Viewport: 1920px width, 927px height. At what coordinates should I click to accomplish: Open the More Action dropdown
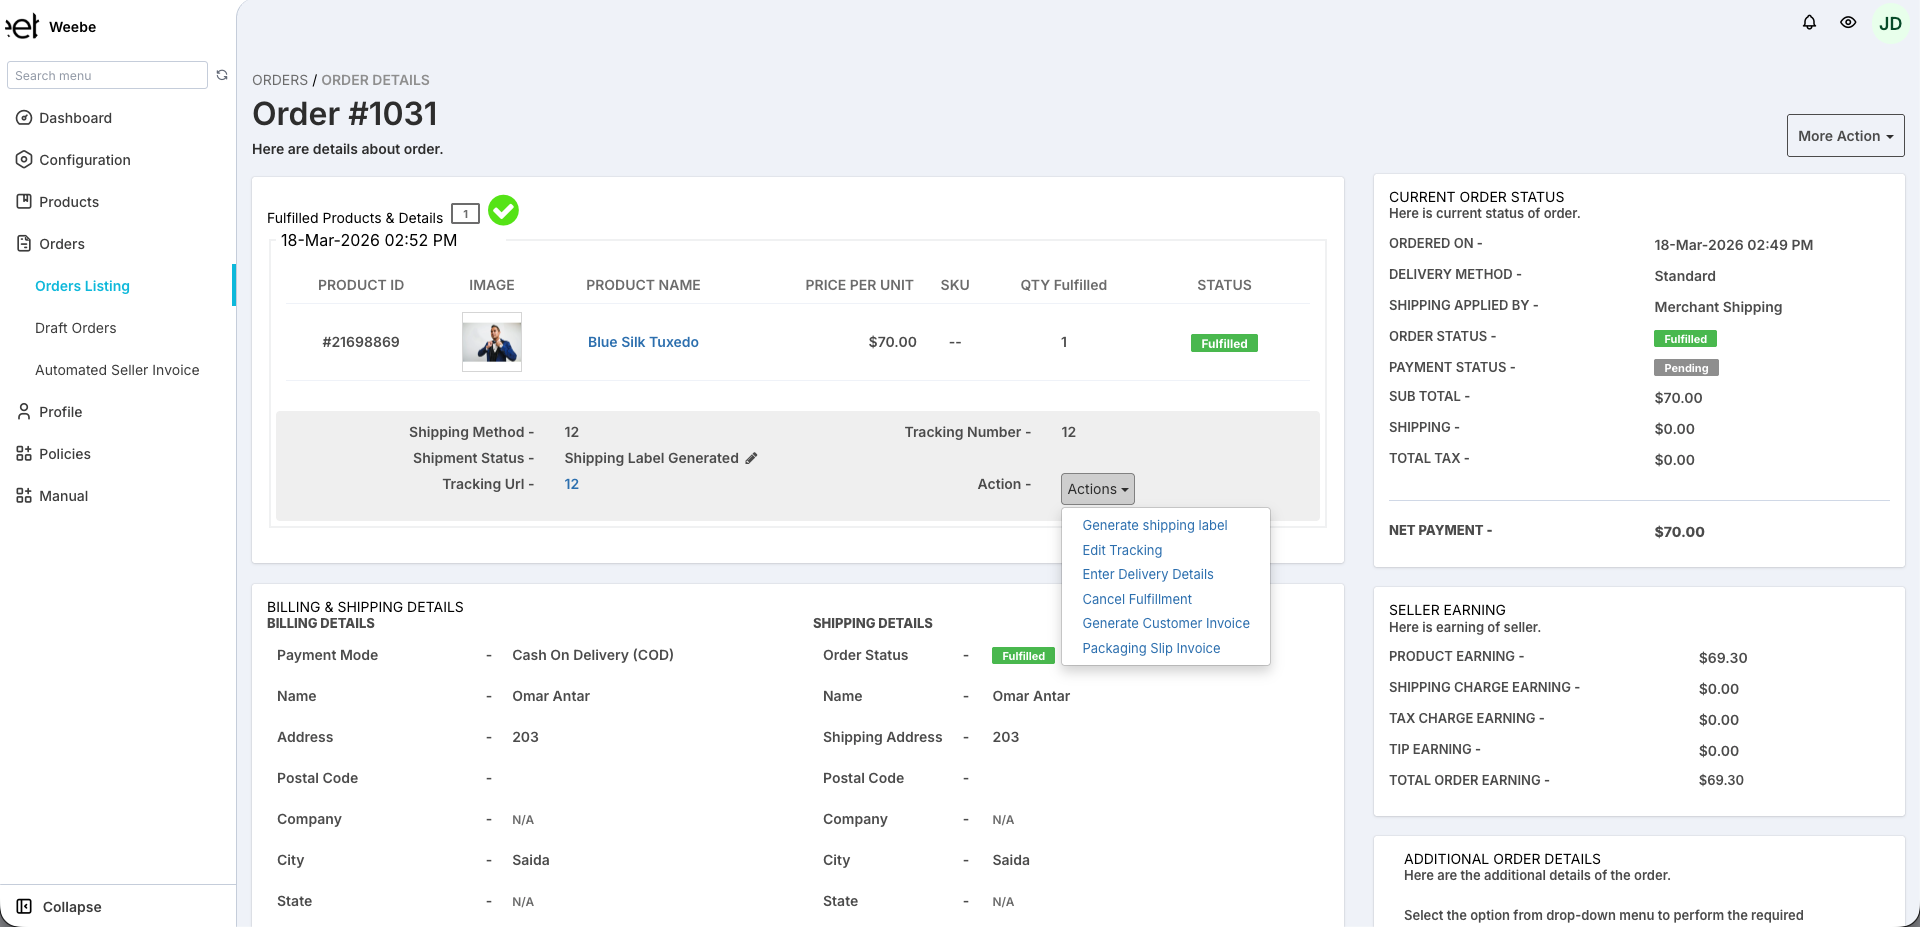coord(1845,135)
